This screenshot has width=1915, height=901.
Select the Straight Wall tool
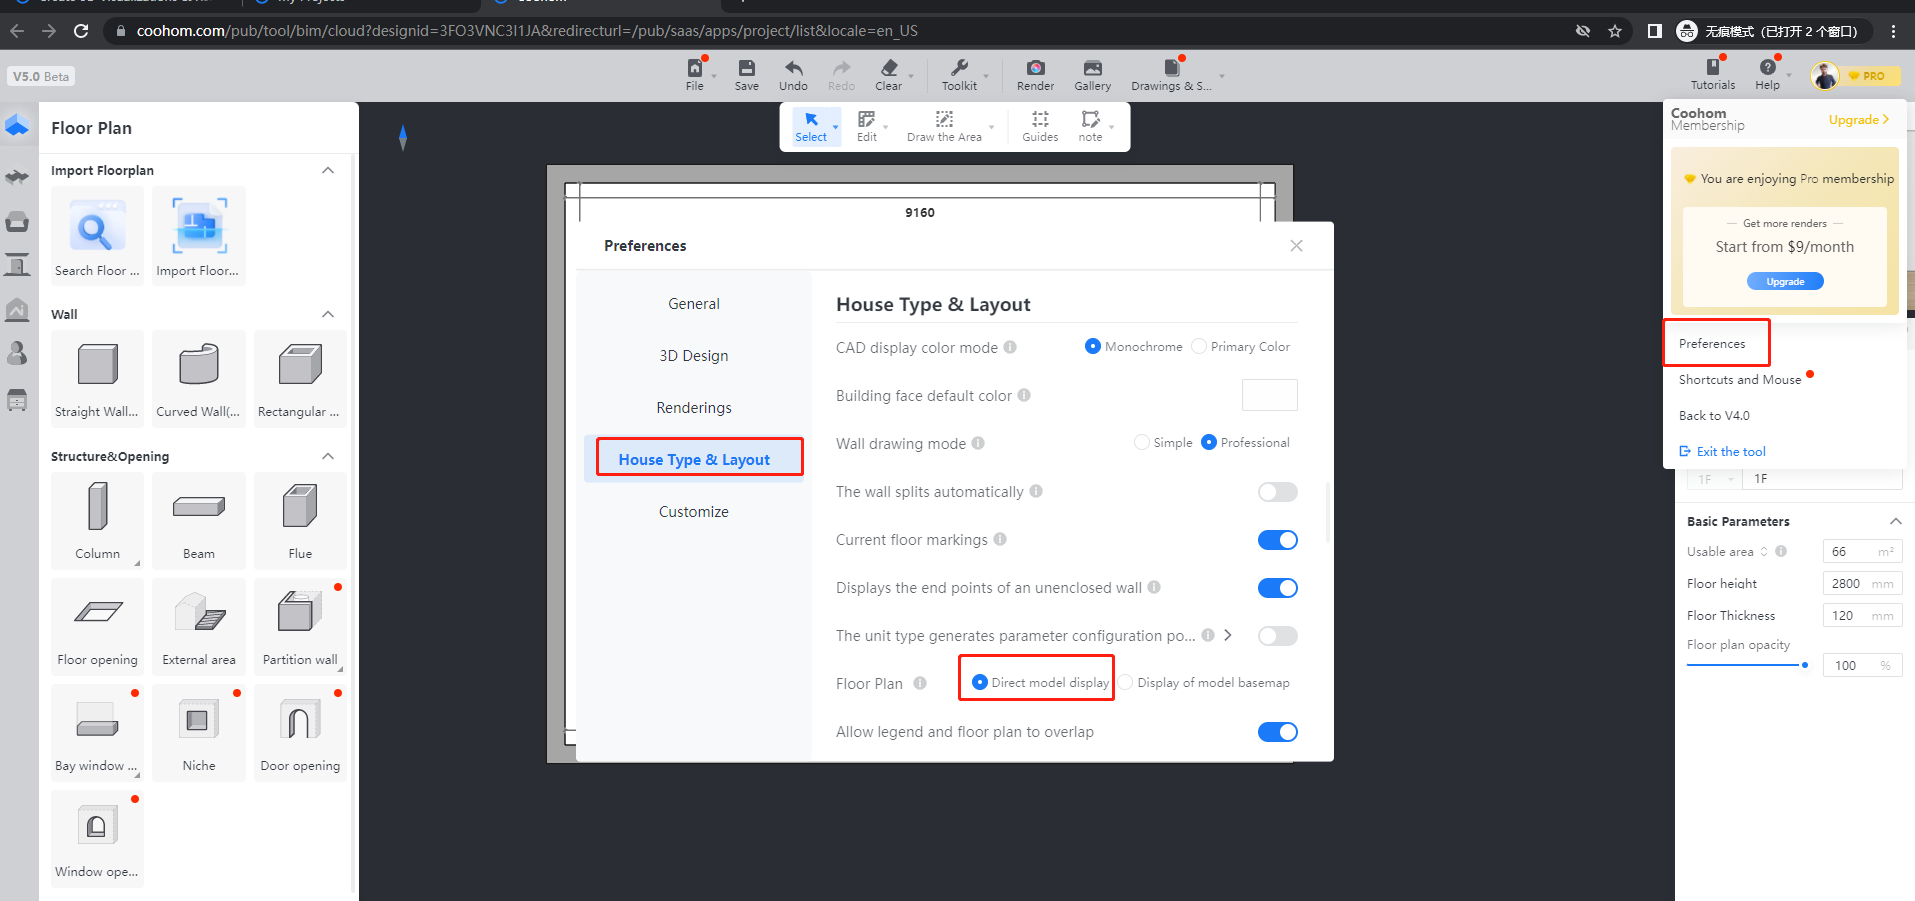point(97,379)
